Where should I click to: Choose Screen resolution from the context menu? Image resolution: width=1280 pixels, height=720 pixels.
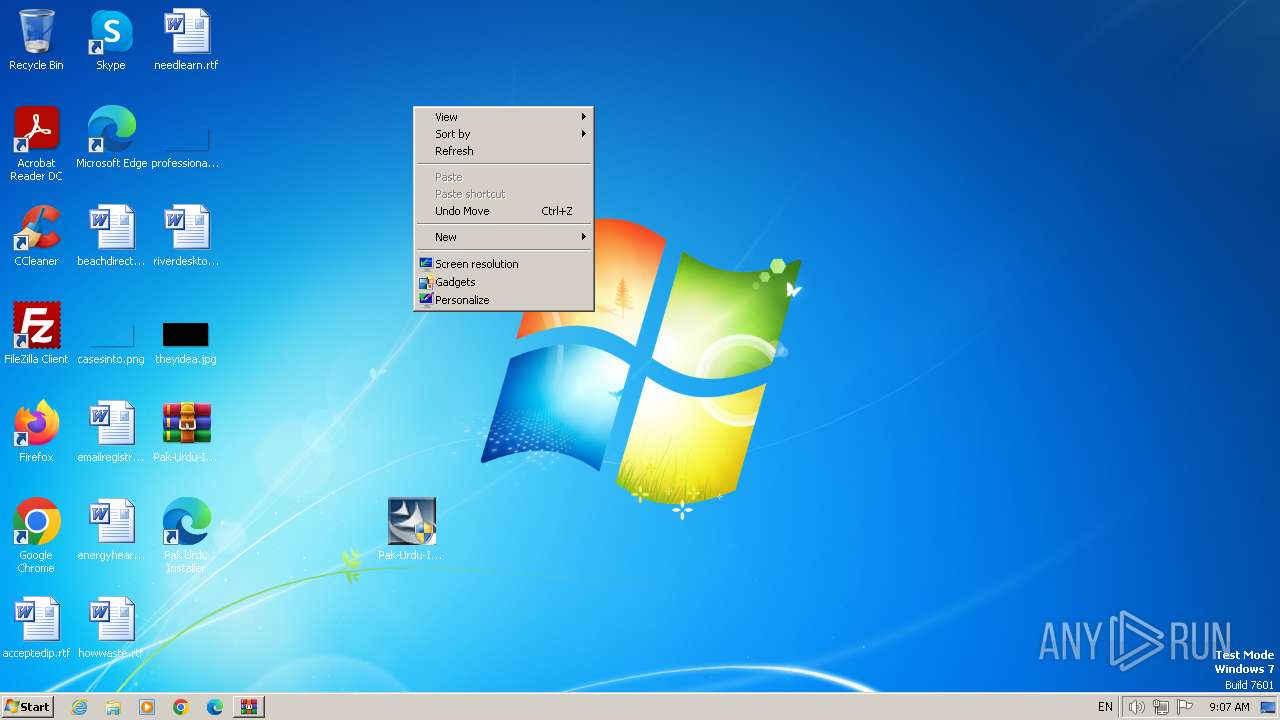coord(504,264)
